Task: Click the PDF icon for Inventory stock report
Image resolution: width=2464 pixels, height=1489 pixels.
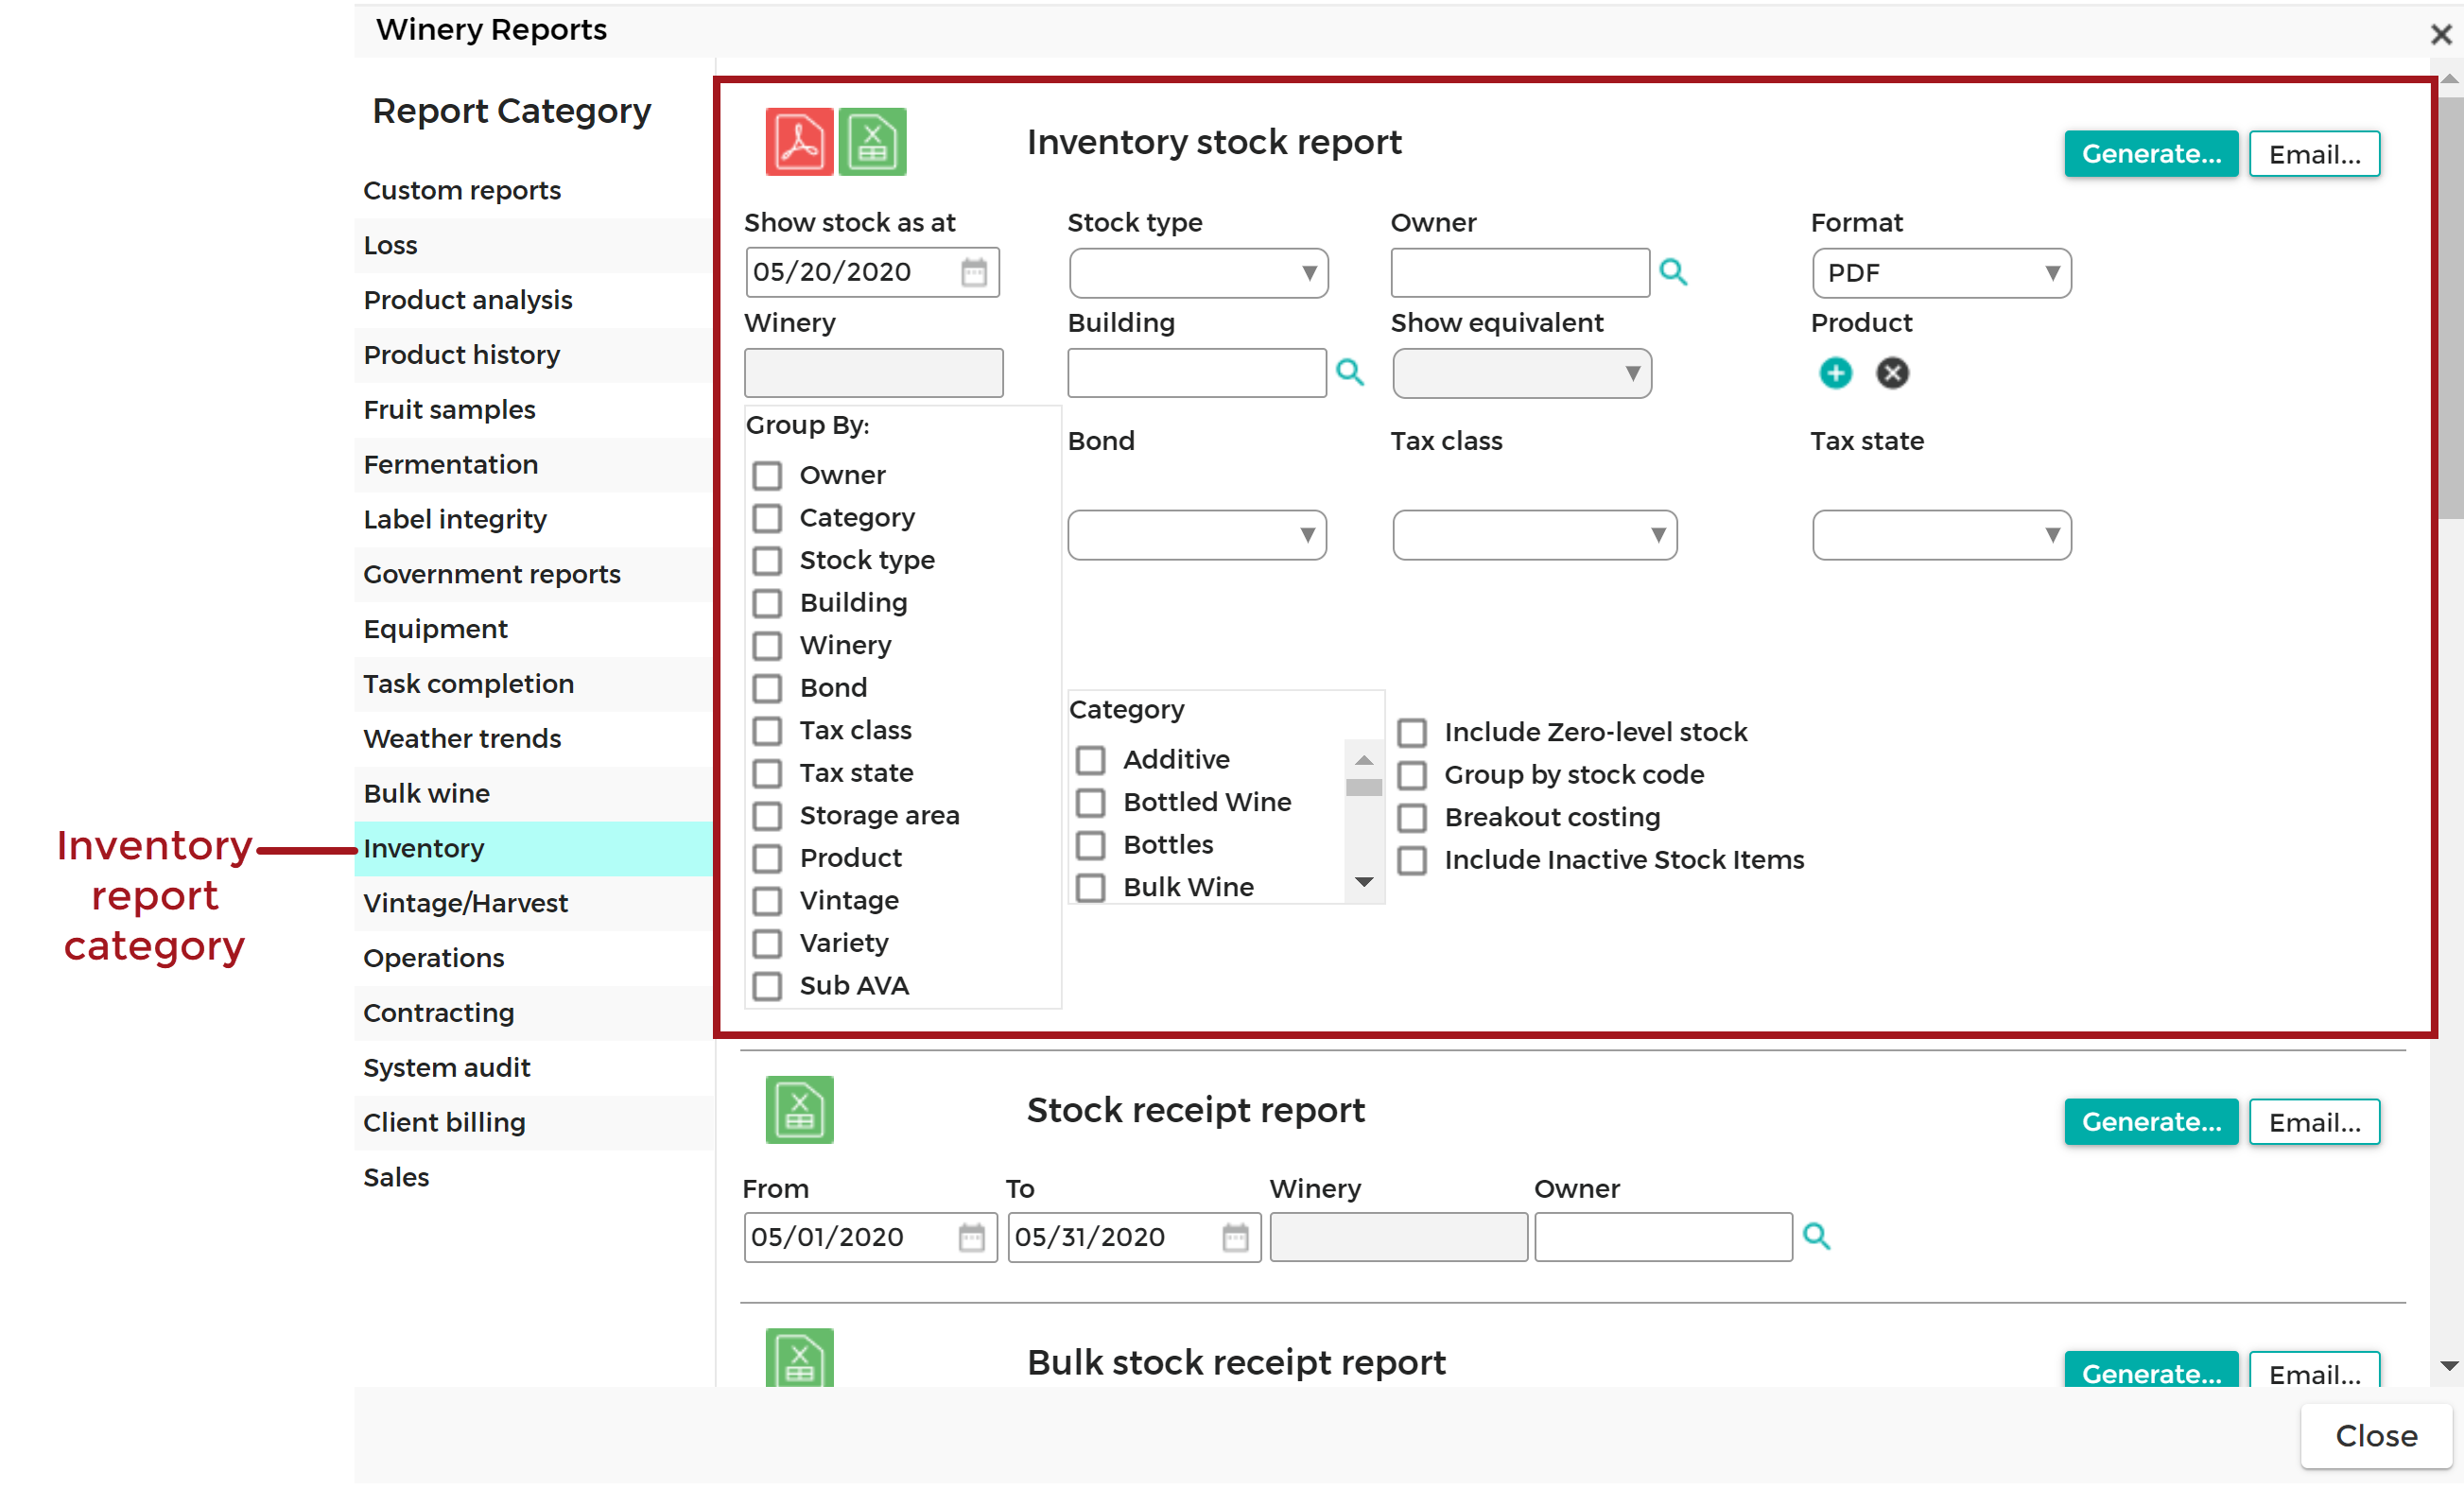Action: [x=799, y=142]
